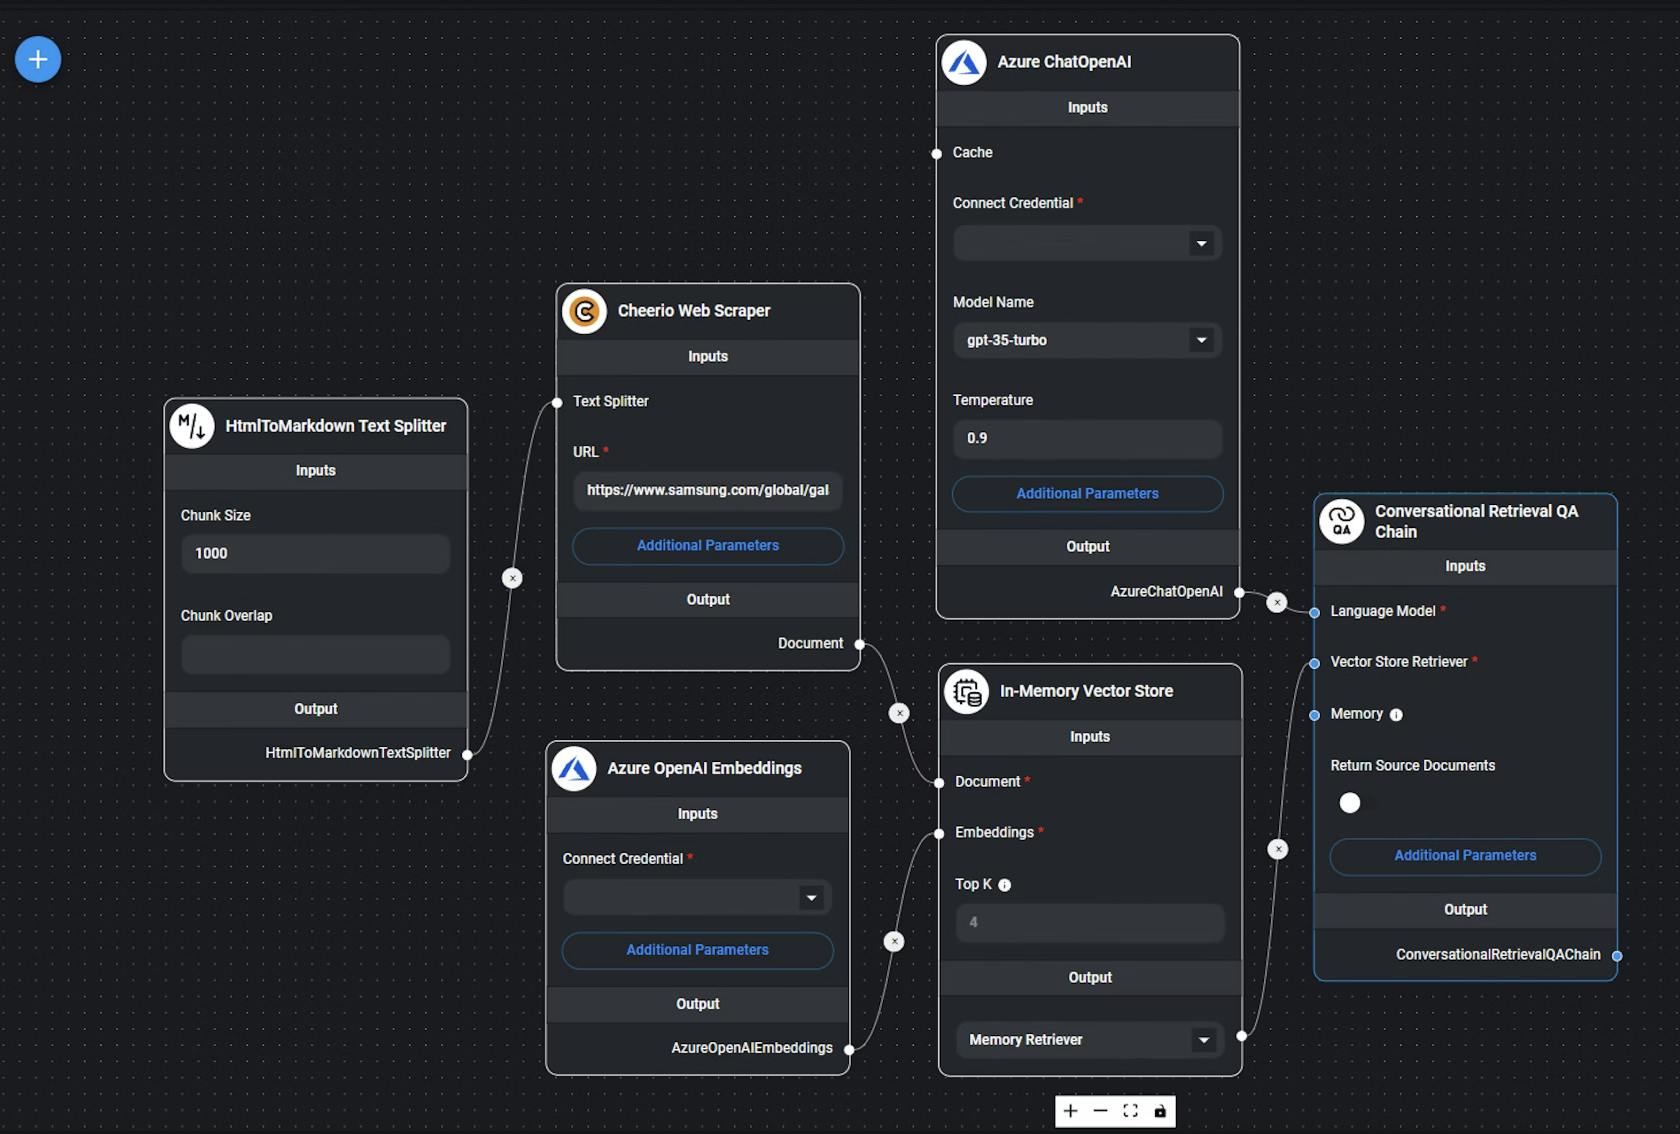Click the 'Cache' input label
The image size is (1680, 1134).
pyautogui.click(x=972, y=153)
